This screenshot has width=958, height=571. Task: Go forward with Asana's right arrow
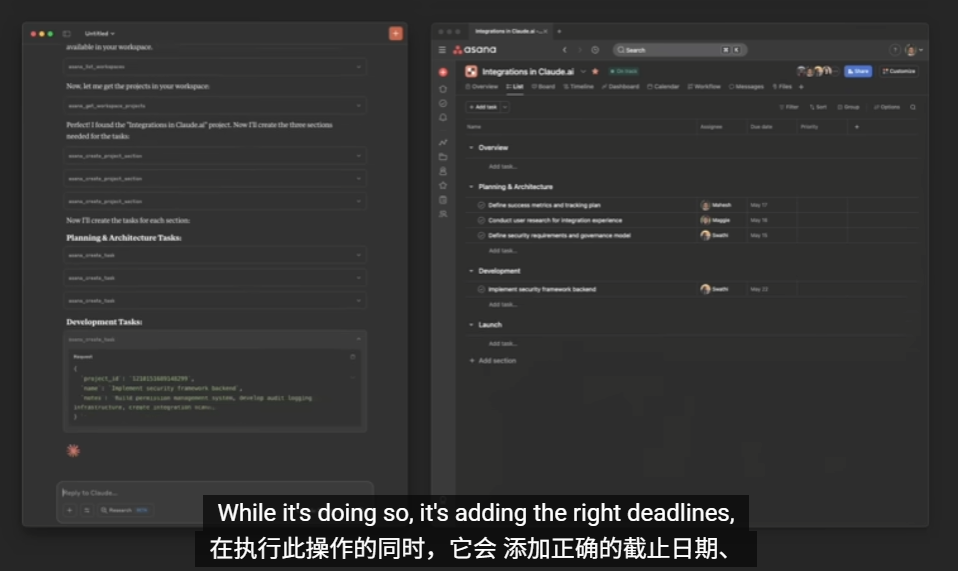580,50
